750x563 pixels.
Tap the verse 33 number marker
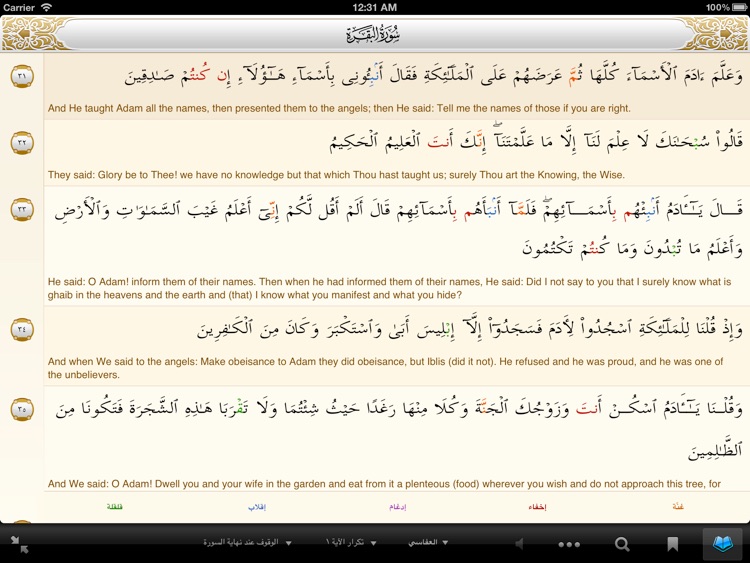22,210
